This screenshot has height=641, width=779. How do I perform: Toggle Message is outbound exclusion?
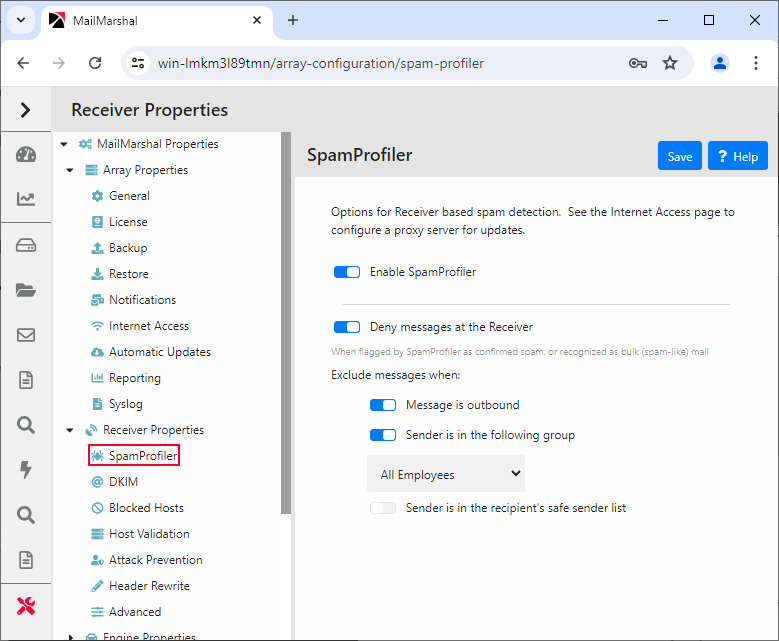[383, 405]
